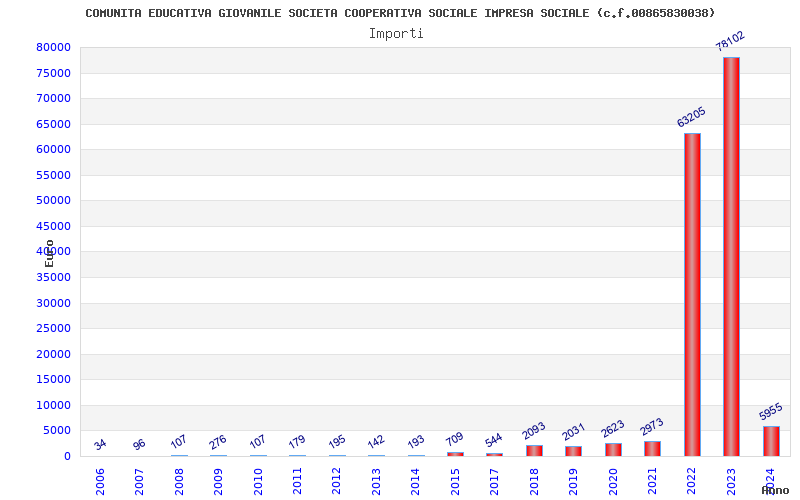Screen dimensions: 800x500
Task: Click the 75000 y-axis label
Action: point(54,73)
